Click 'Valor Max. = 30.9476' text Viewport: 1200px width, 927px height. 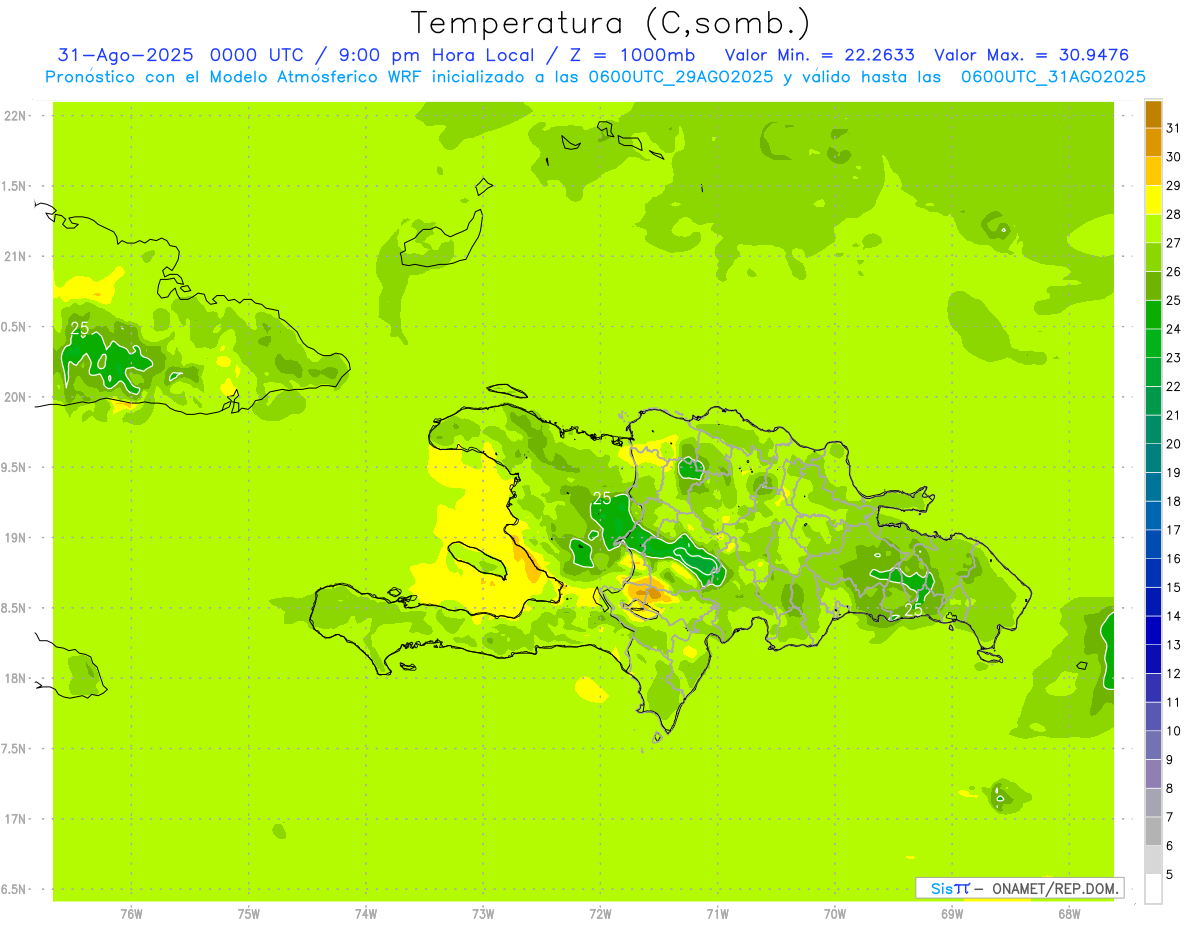point(1031,55)
